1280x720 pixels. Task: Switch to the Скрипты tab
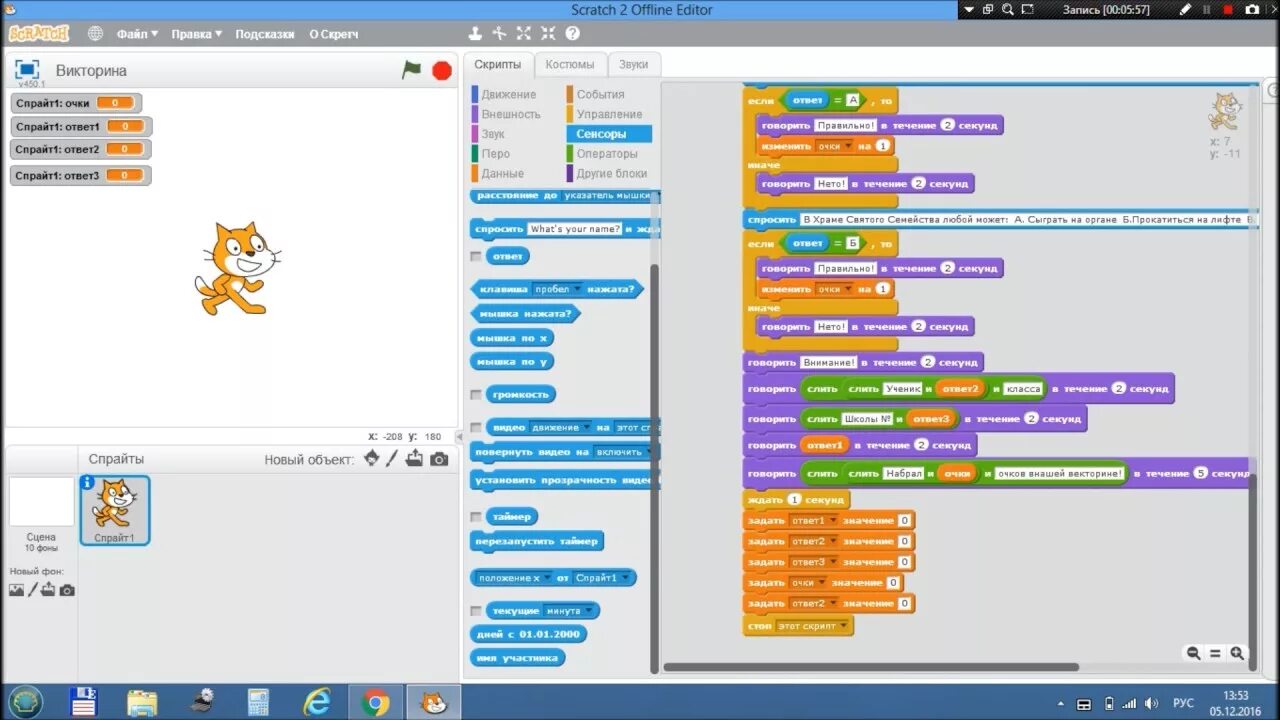pyautogui.click(x=497, y=64)
